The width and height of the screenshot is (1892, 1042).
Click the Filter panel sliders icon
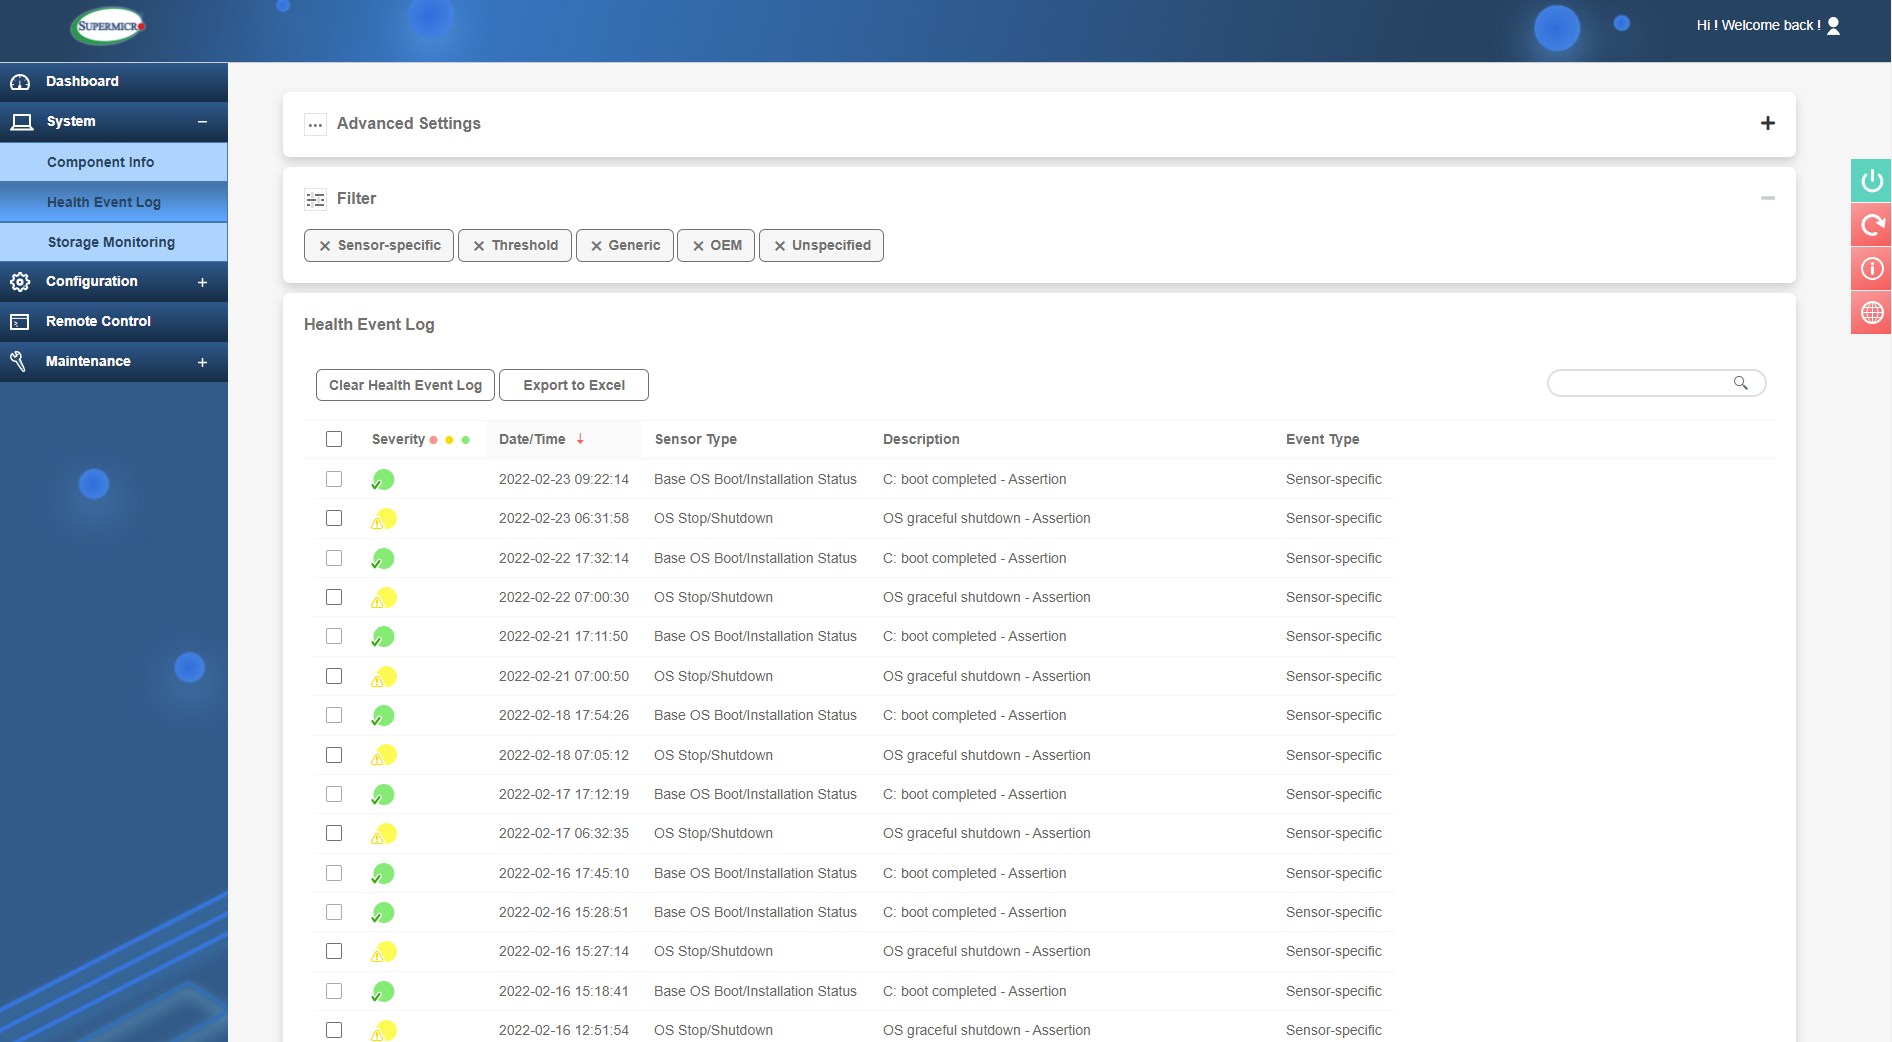(315, 199)
